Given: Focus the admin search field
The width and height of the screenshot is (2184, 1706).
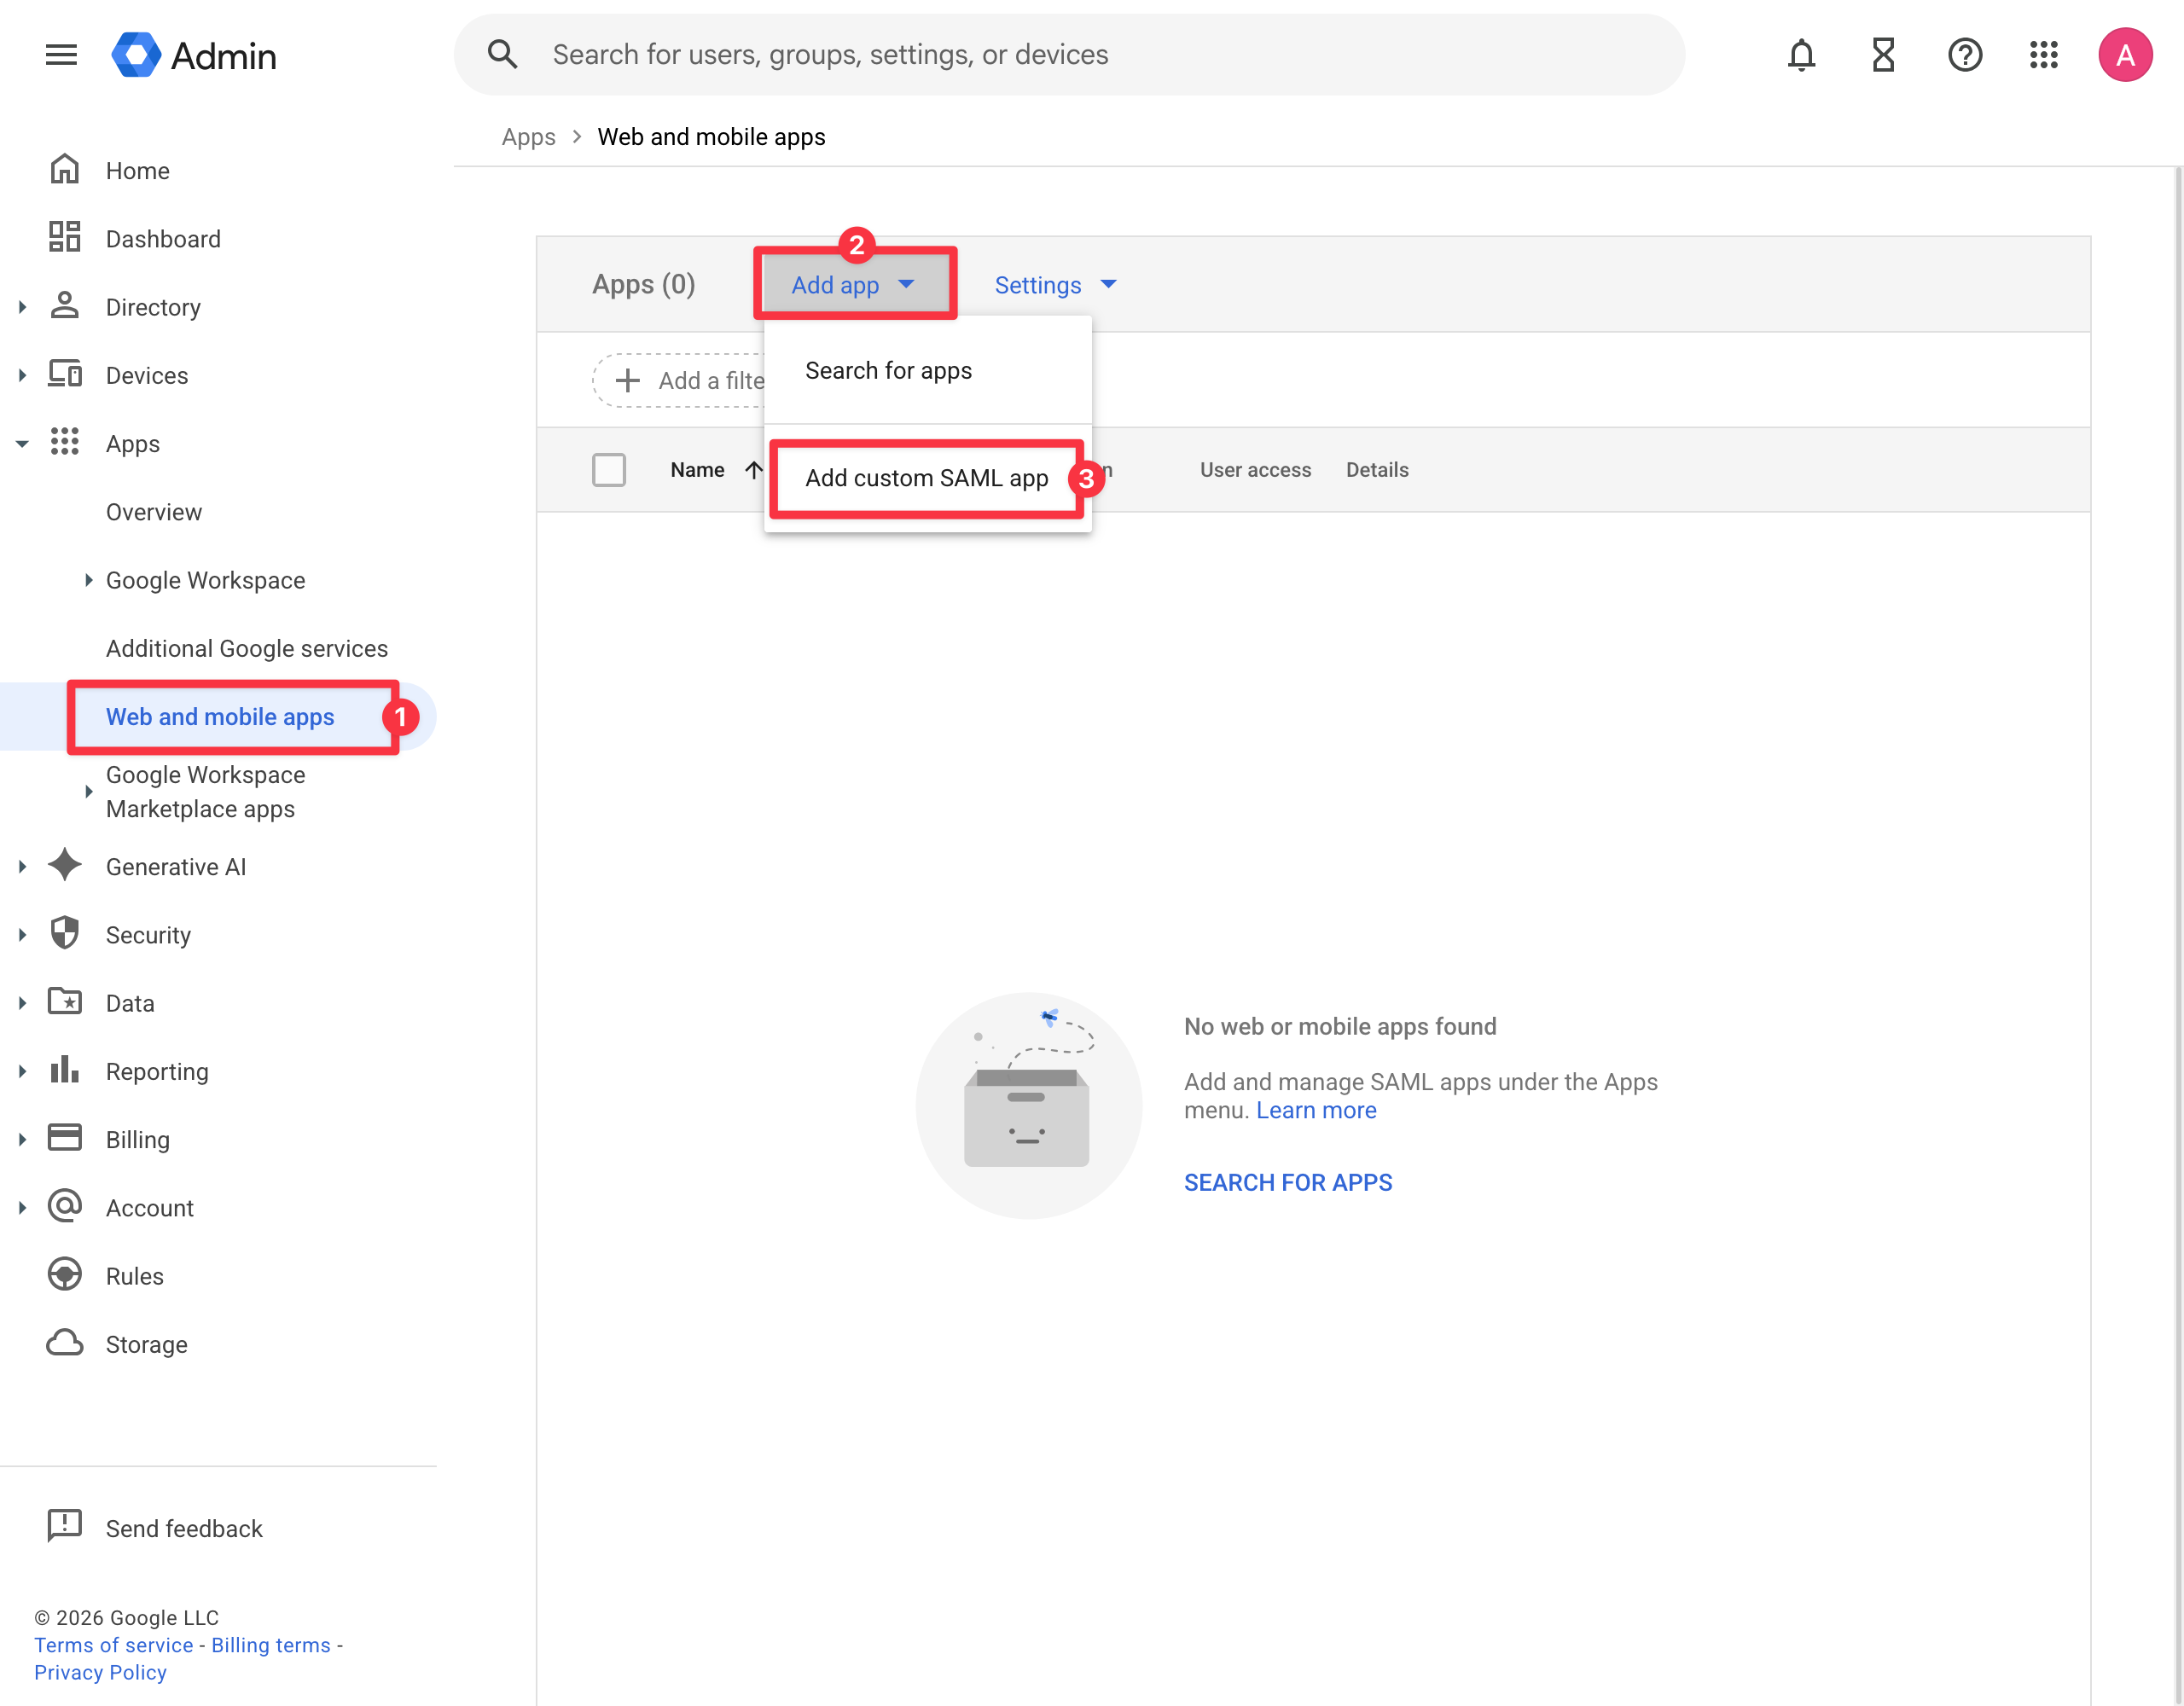Looking at the screenshot, I should coord(1070,54).
